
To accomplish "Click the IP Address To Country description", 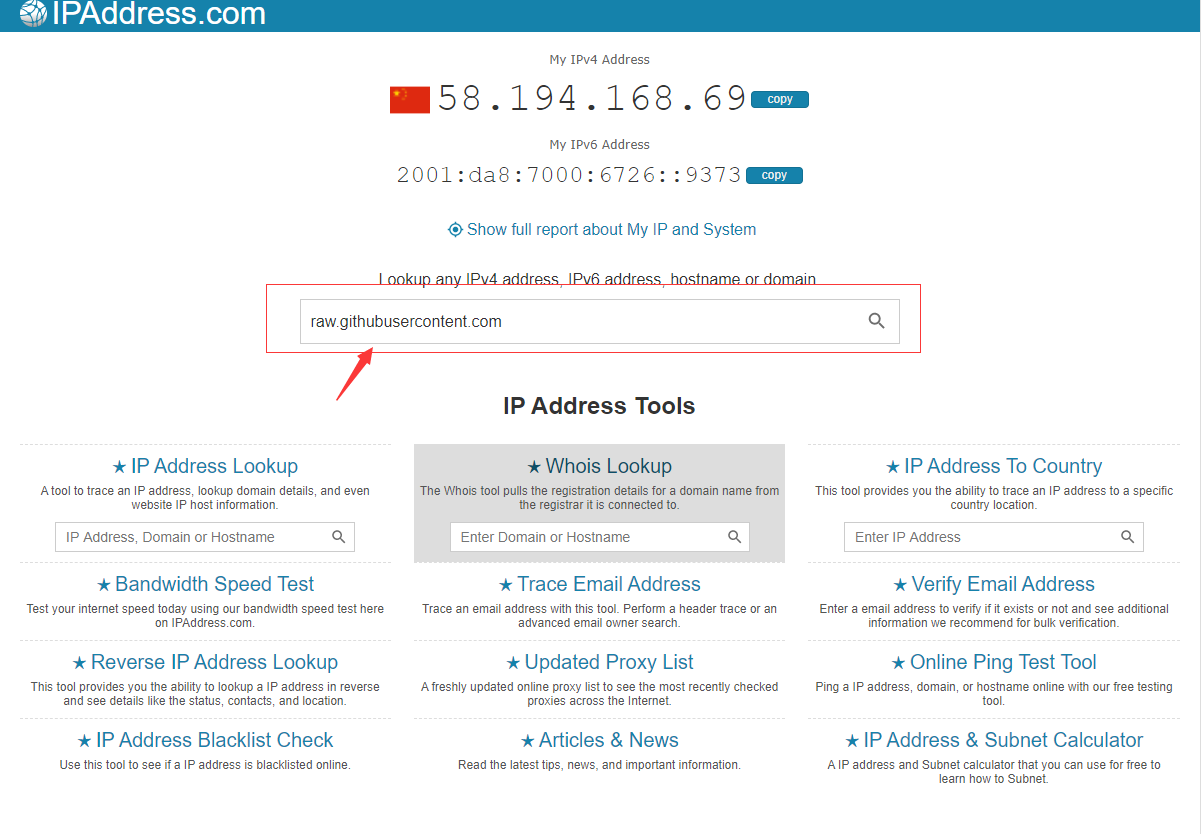I will point(993,498).
